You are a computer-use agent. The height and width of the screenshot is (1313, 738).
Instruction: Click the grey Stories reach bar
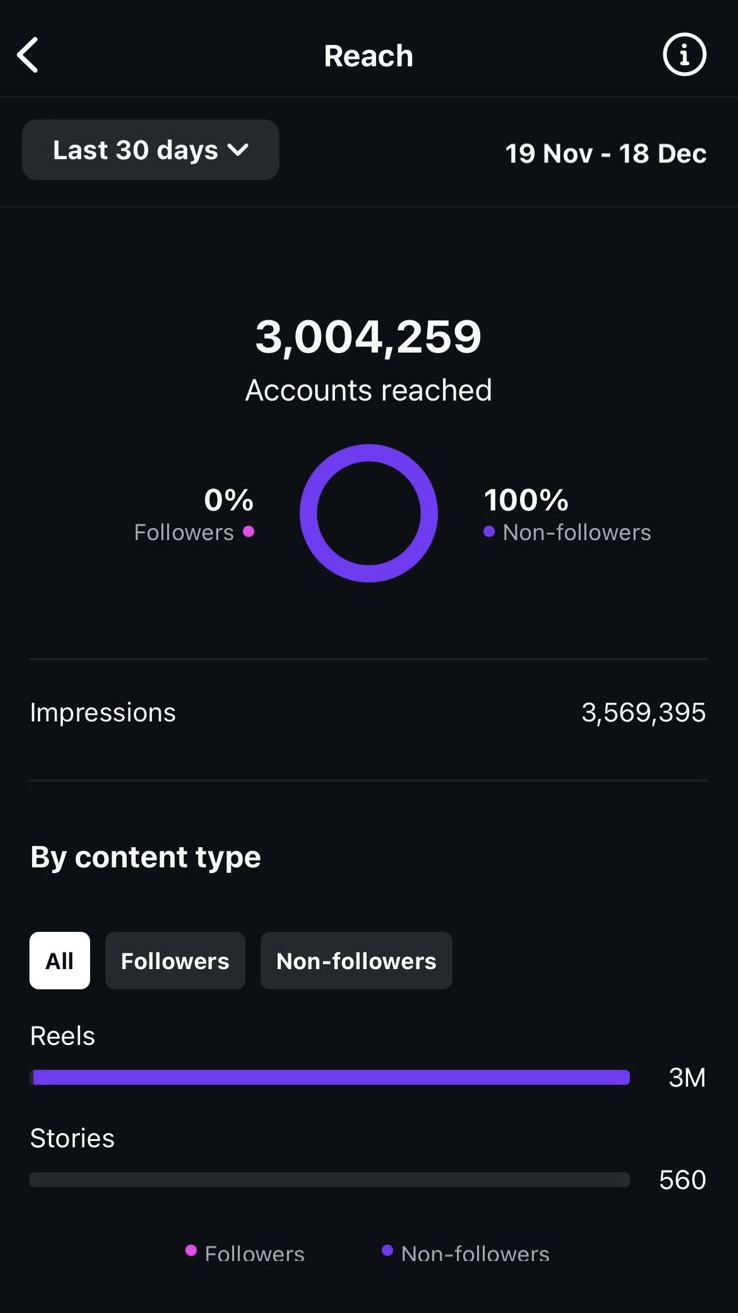tap(330, 1180)
